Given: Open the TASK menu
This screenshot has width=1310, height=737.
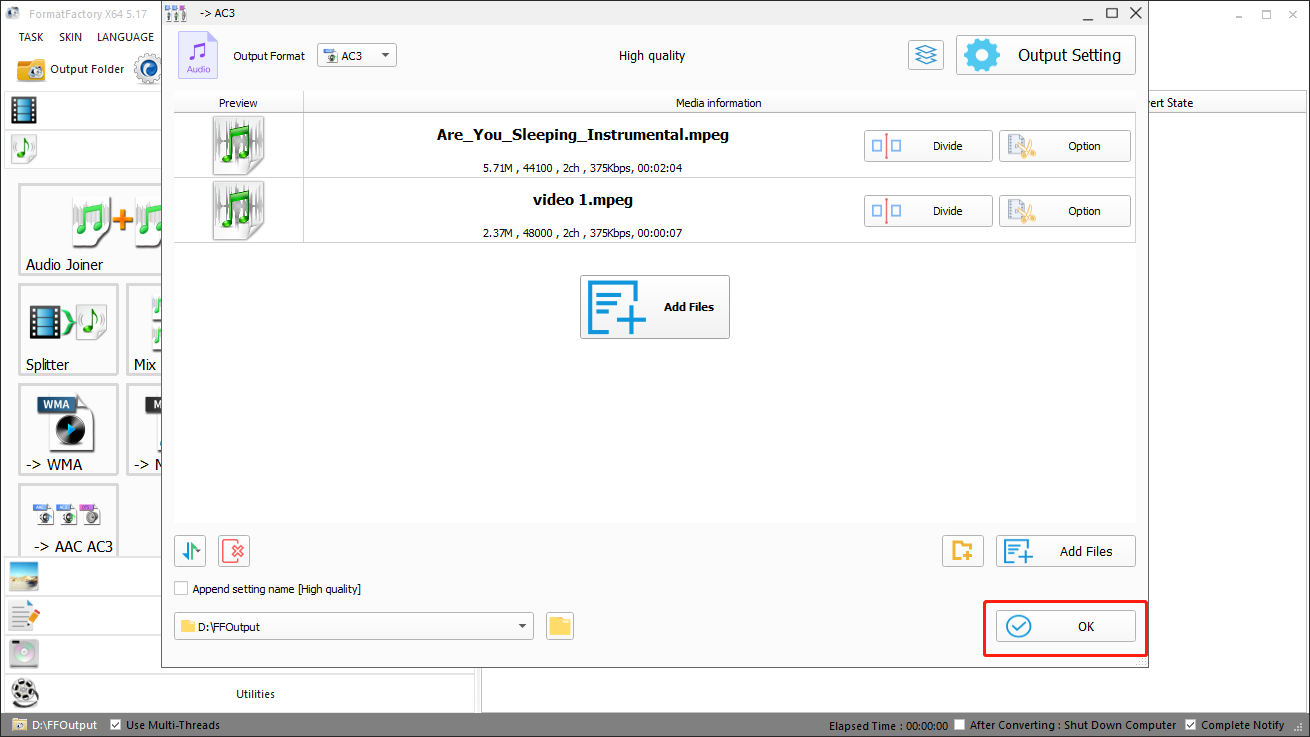Looking at the screenshot, I should click(x=31, y=37).
